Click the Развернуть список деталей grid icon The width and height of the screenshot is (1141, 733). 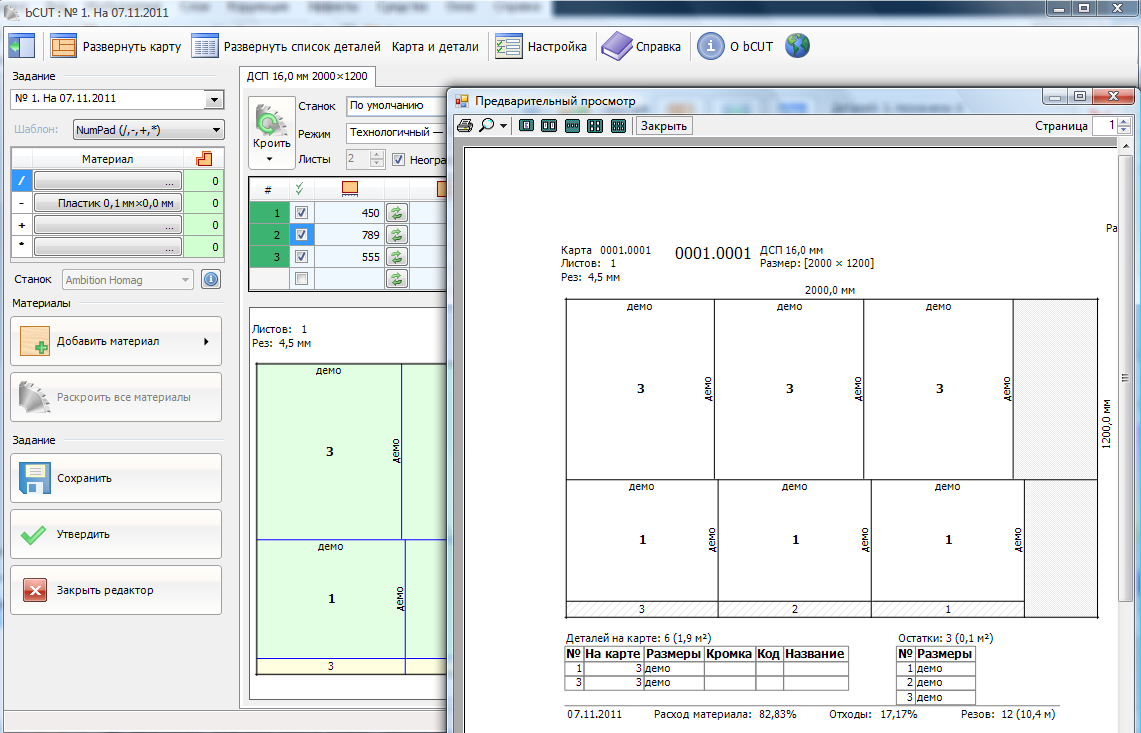(x=204, y=47)
